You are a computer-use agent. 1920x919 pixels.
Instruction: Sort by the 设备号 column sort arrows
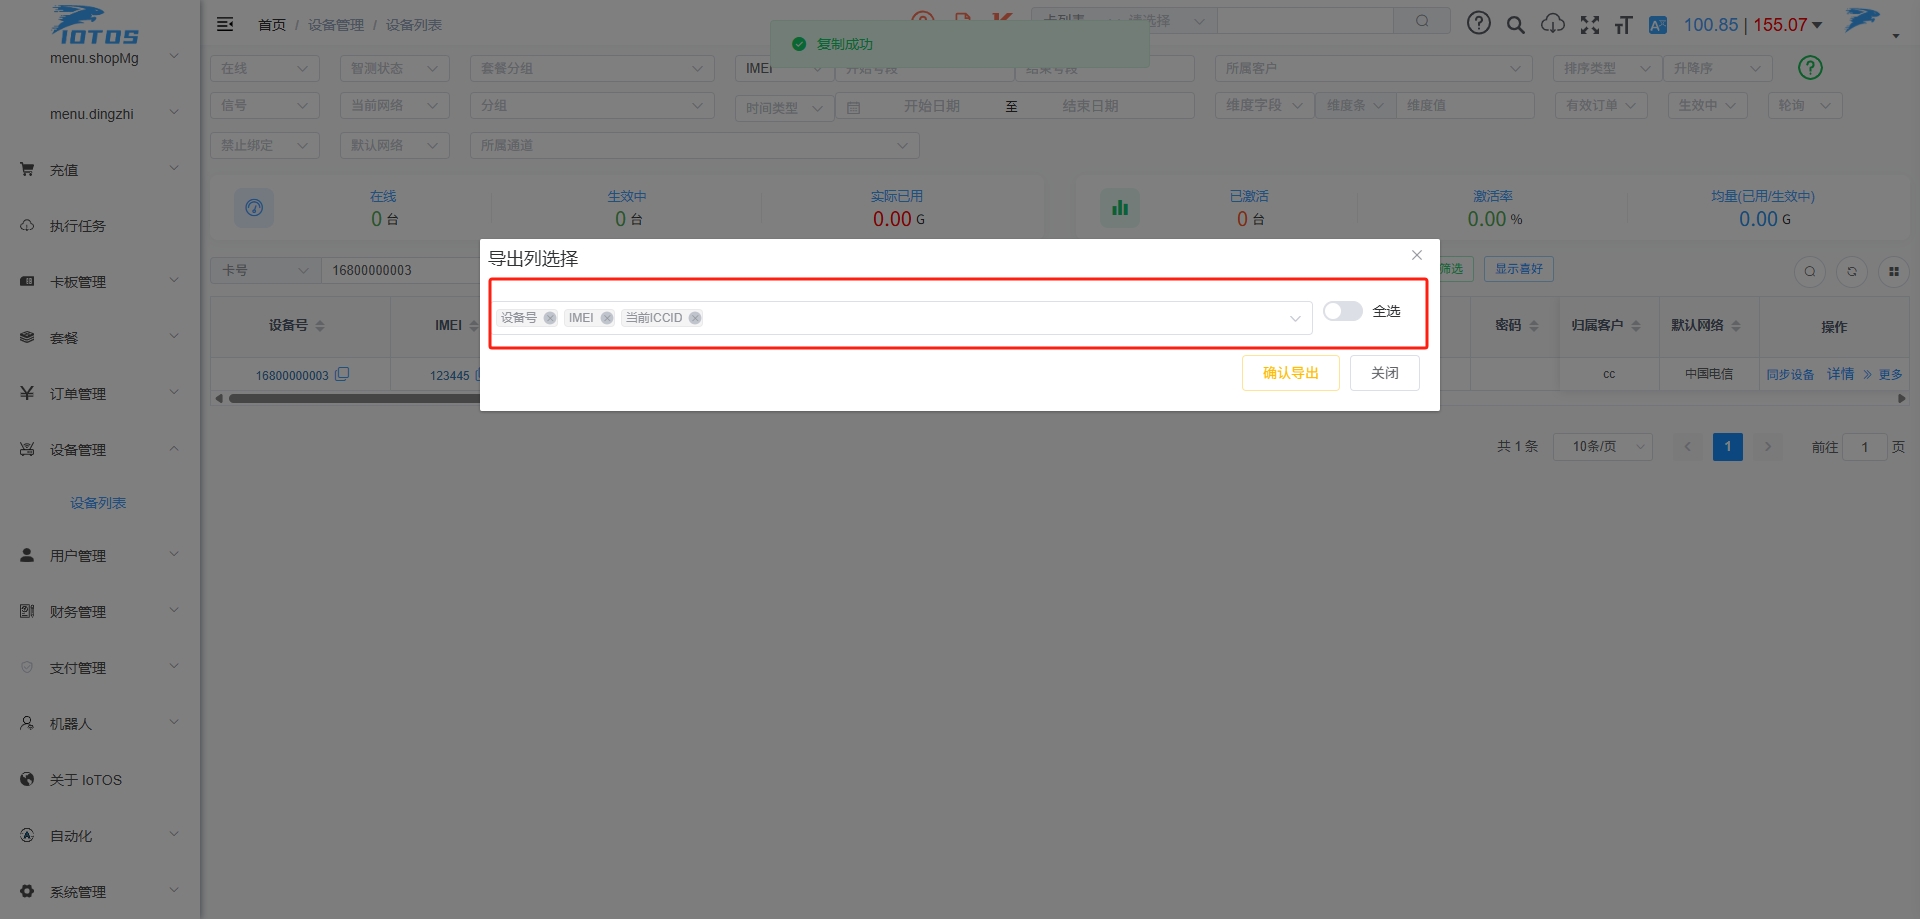(x=320, y=326)
